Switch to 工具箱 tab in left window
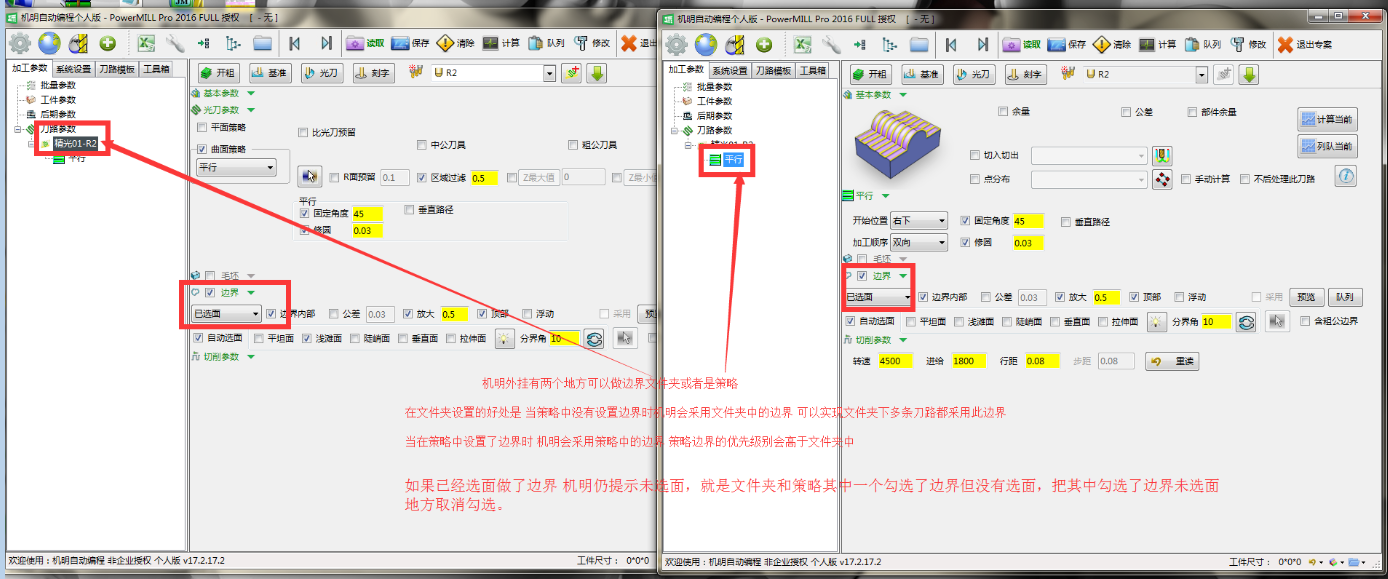 click(x=156, y=69)
